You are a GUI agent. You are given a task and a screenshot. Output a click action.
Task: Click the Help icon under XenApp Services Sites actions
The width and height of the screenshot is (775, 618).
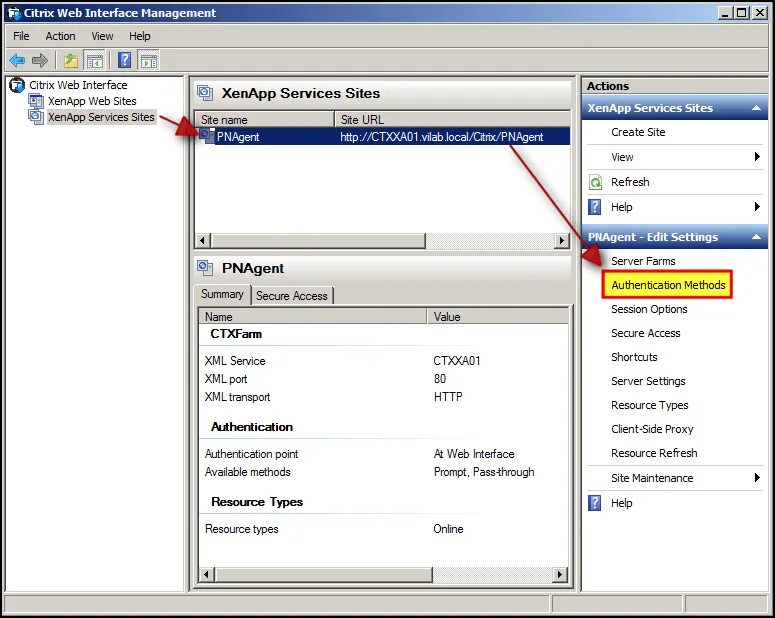[595, 207]
